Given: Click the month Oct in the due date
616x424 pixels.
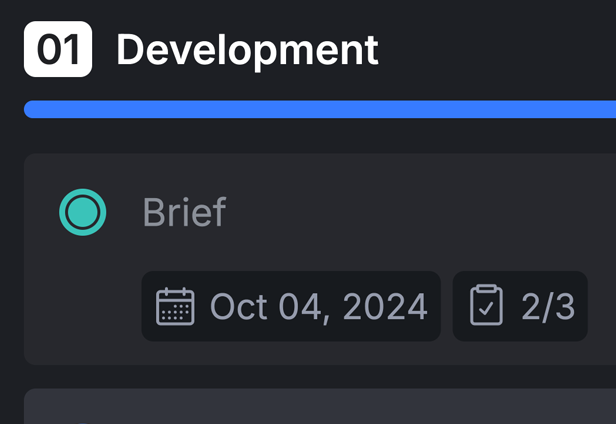Looking at the screenshot, I should pyautogui.click(x=239, y=307).
